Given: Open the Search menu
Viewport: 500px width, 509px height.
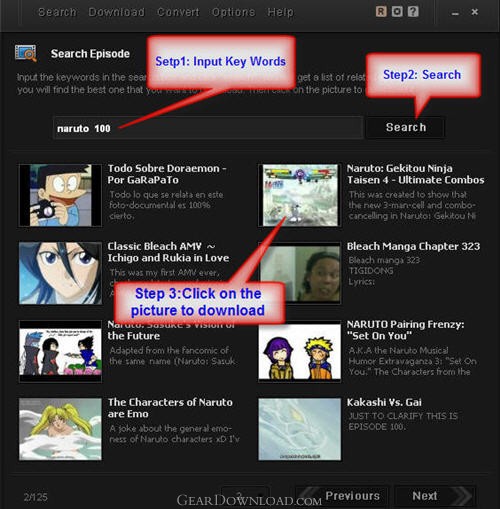Looking at the screenshot, I should (57, 12).
